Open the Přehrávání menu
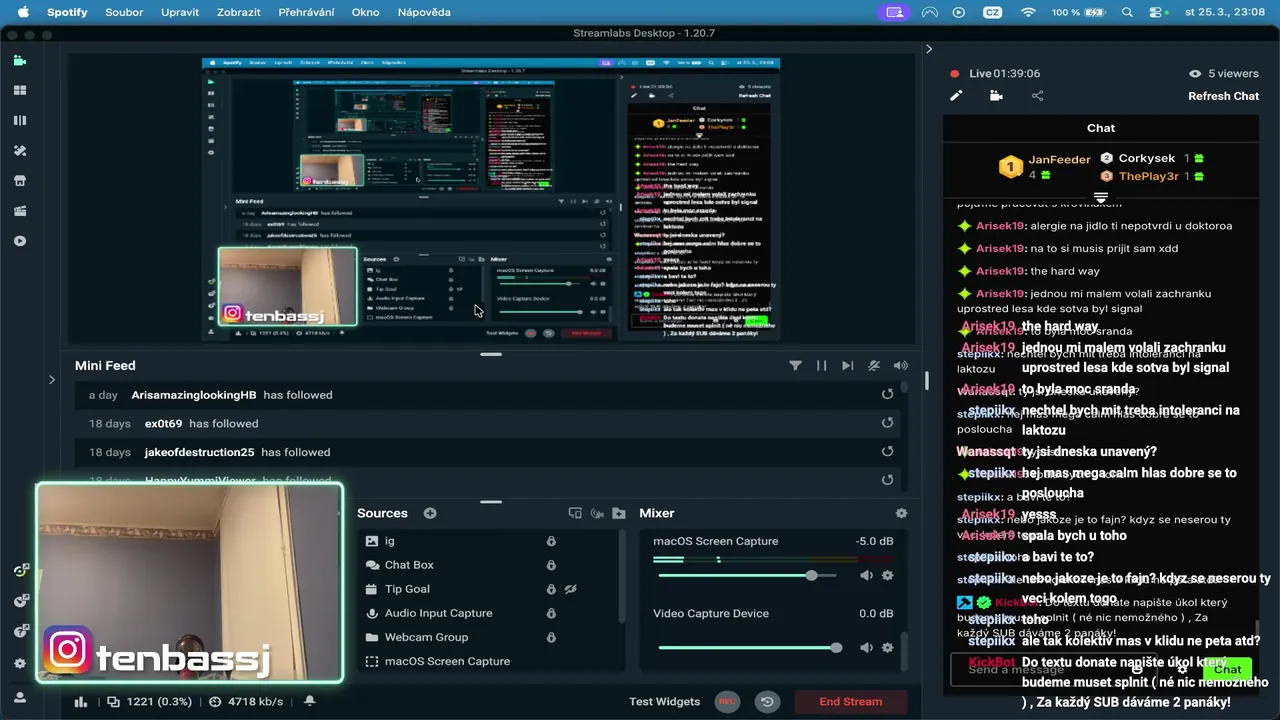Image resolution: width=1280 pixels, height=720 pixels. coord(306,12)
